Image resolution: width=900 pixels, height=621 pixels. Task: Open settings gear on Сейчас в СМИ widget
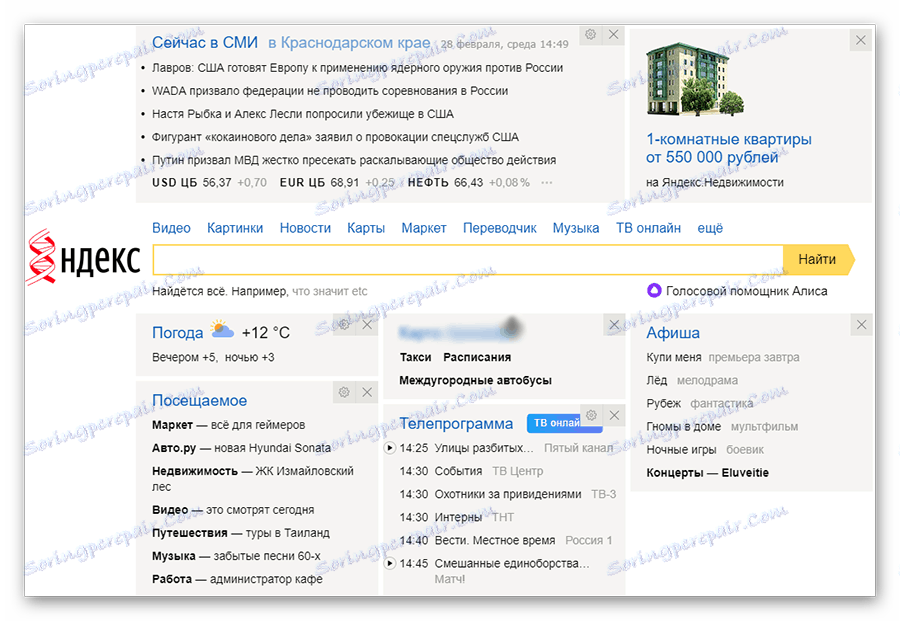(592, 34)
